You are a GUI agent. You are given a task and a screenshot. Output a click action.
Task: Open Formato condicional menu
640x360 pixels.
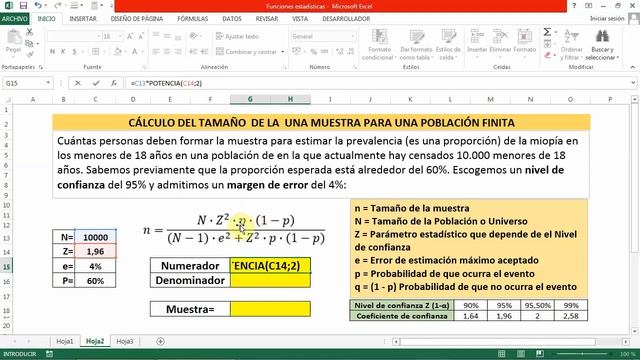point(379,45)
